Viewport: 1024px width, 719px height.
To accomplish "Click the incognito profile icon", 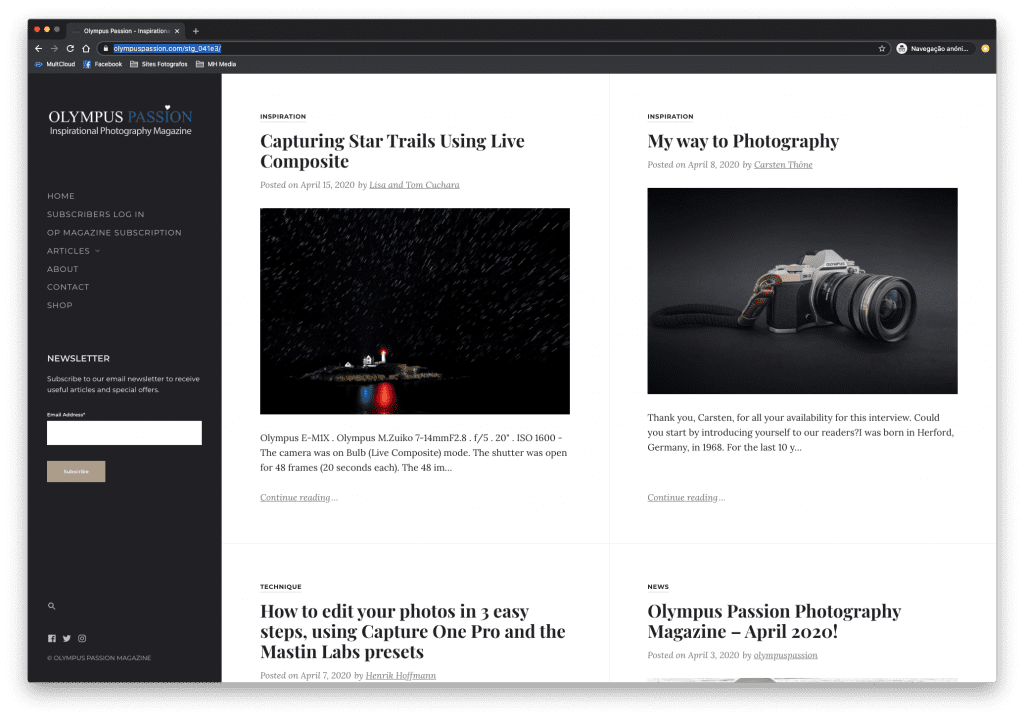I will point(902,48).
